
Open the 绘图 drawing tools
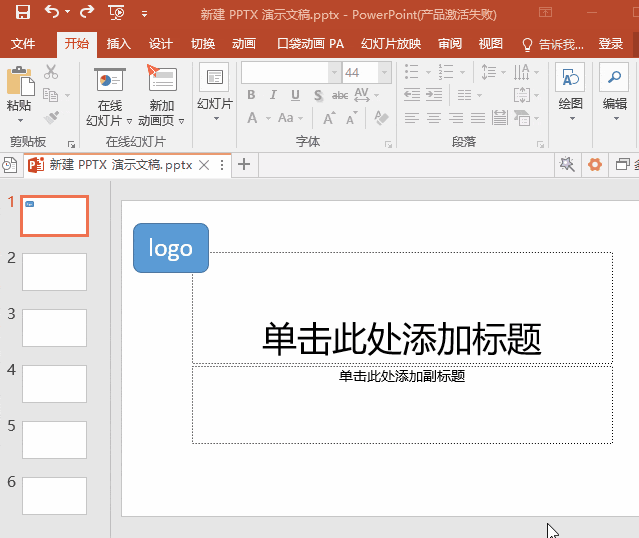click(x=570, y=92)
